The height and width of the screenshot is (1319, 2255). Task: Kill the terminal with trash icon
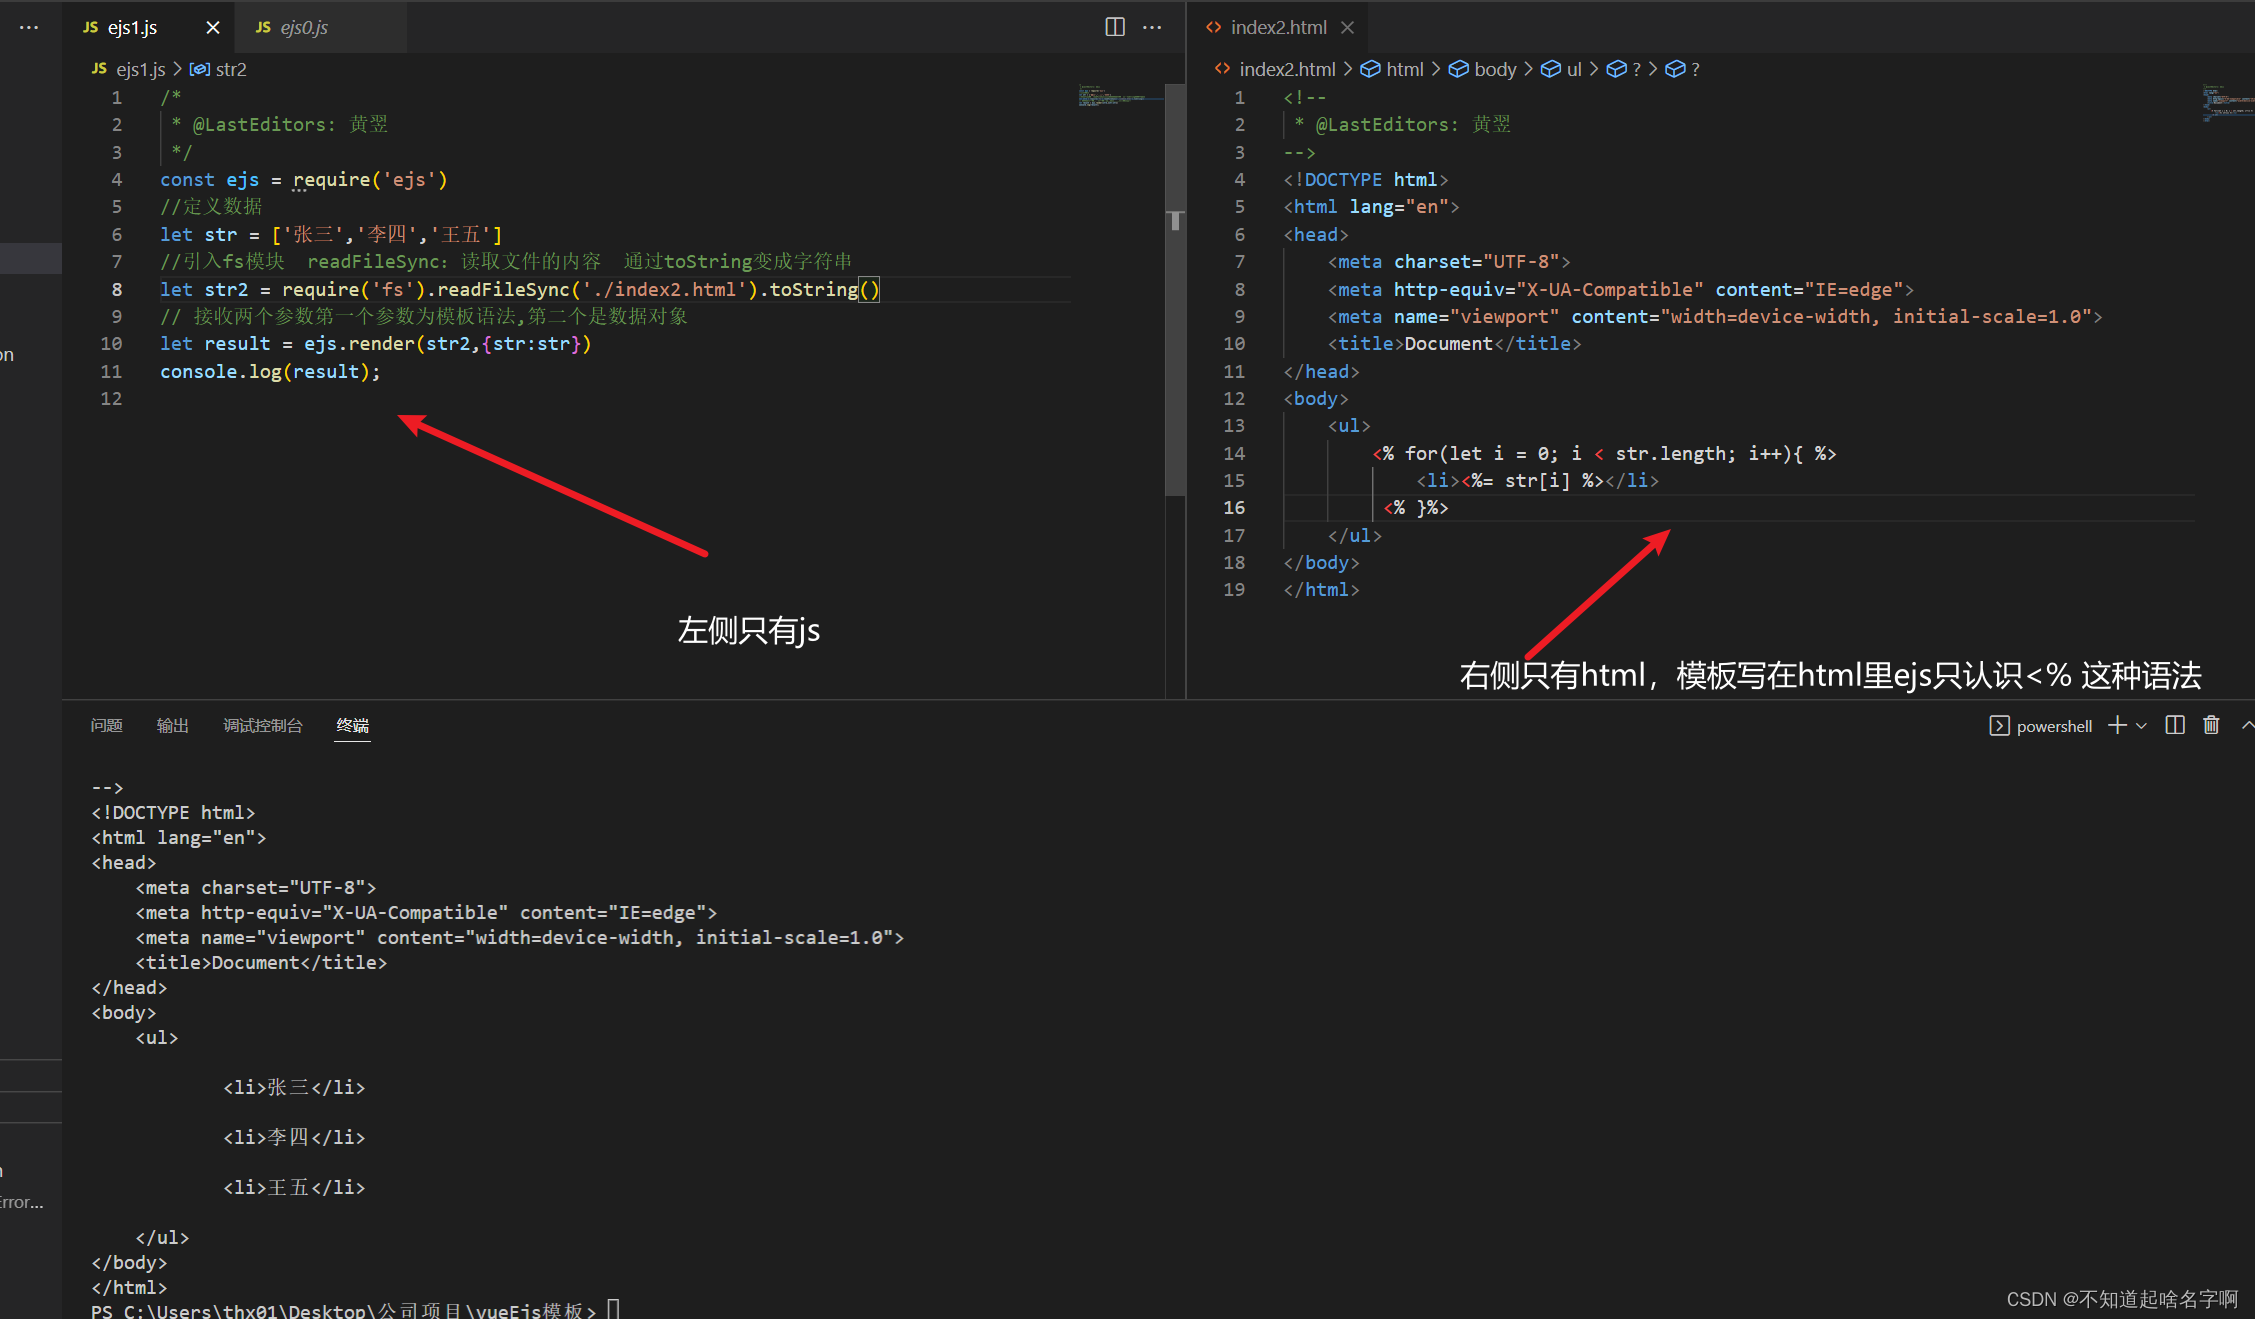click(2211, 725)
